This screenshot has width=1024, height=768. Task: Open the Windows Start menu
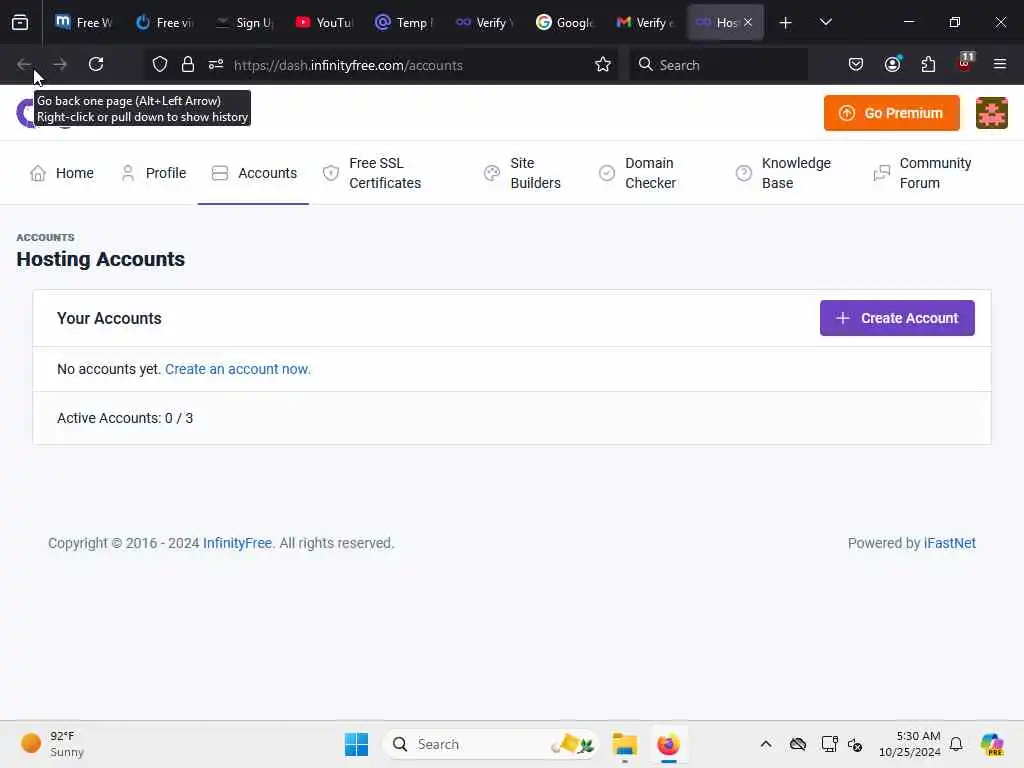[x=357, y=744]
